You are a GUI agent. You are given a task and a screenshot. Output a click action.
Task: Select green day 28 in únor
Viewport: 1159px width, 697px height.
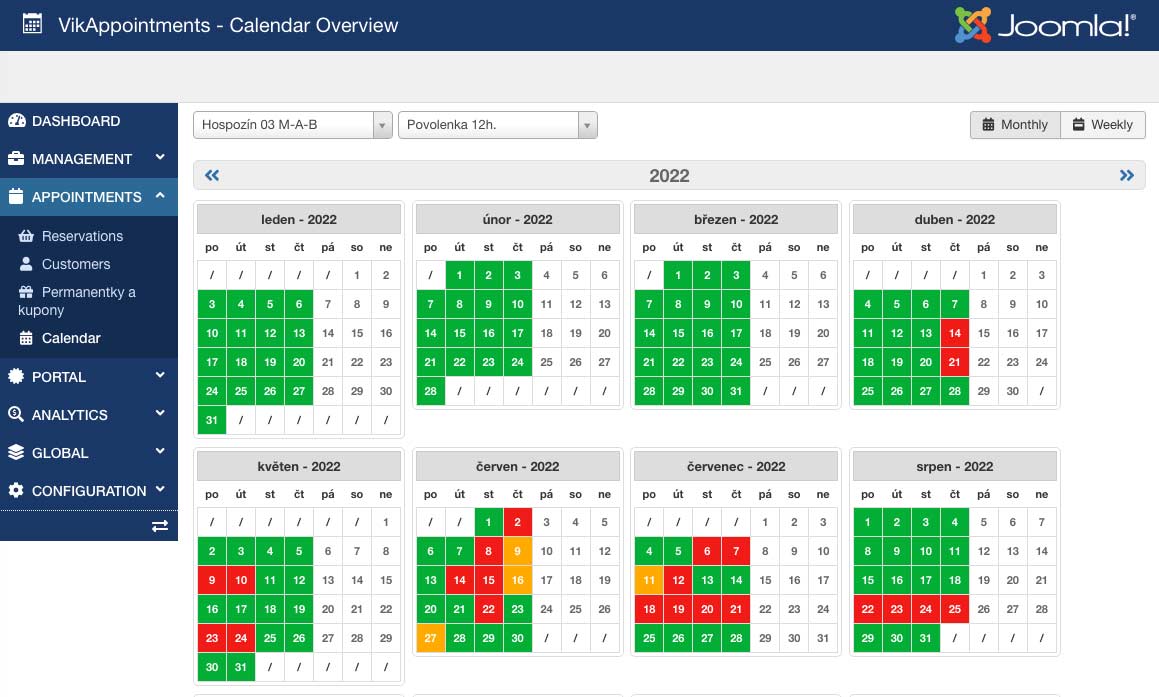430,391
